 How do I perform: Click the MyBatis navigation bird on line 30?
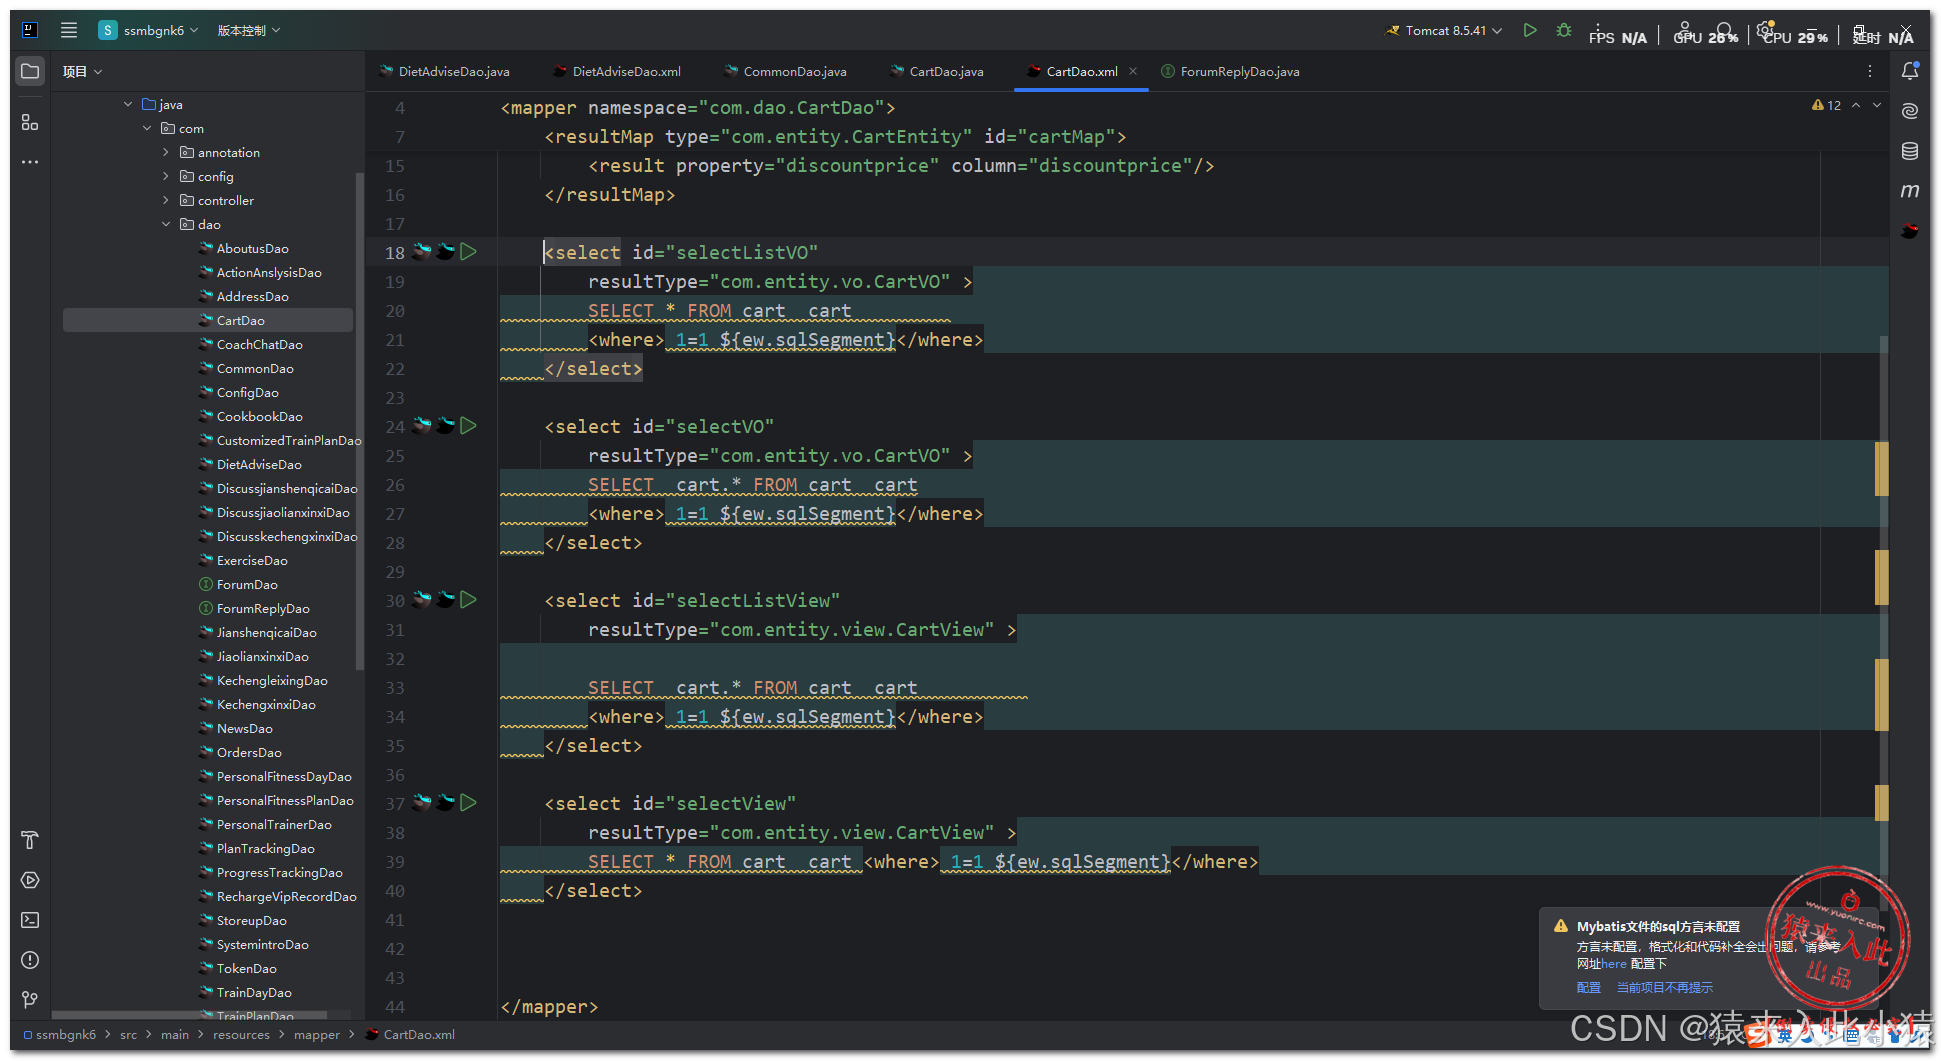click(x=422, y=600)
